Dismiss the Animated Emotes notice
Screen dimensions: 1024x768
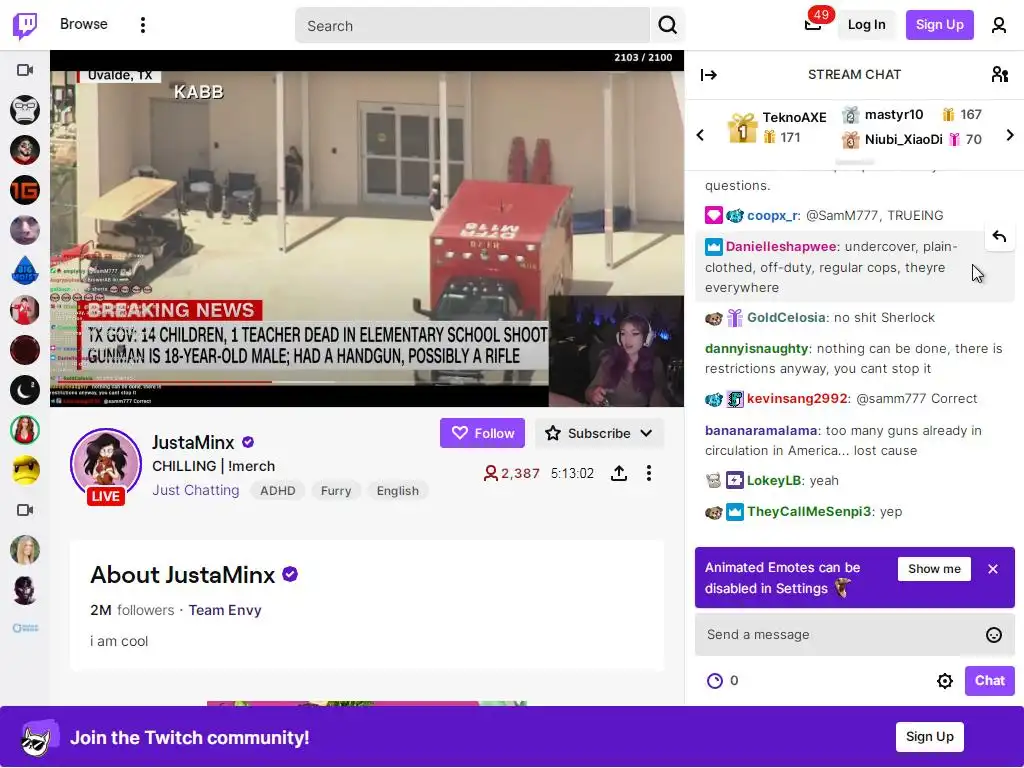point(993,569)
